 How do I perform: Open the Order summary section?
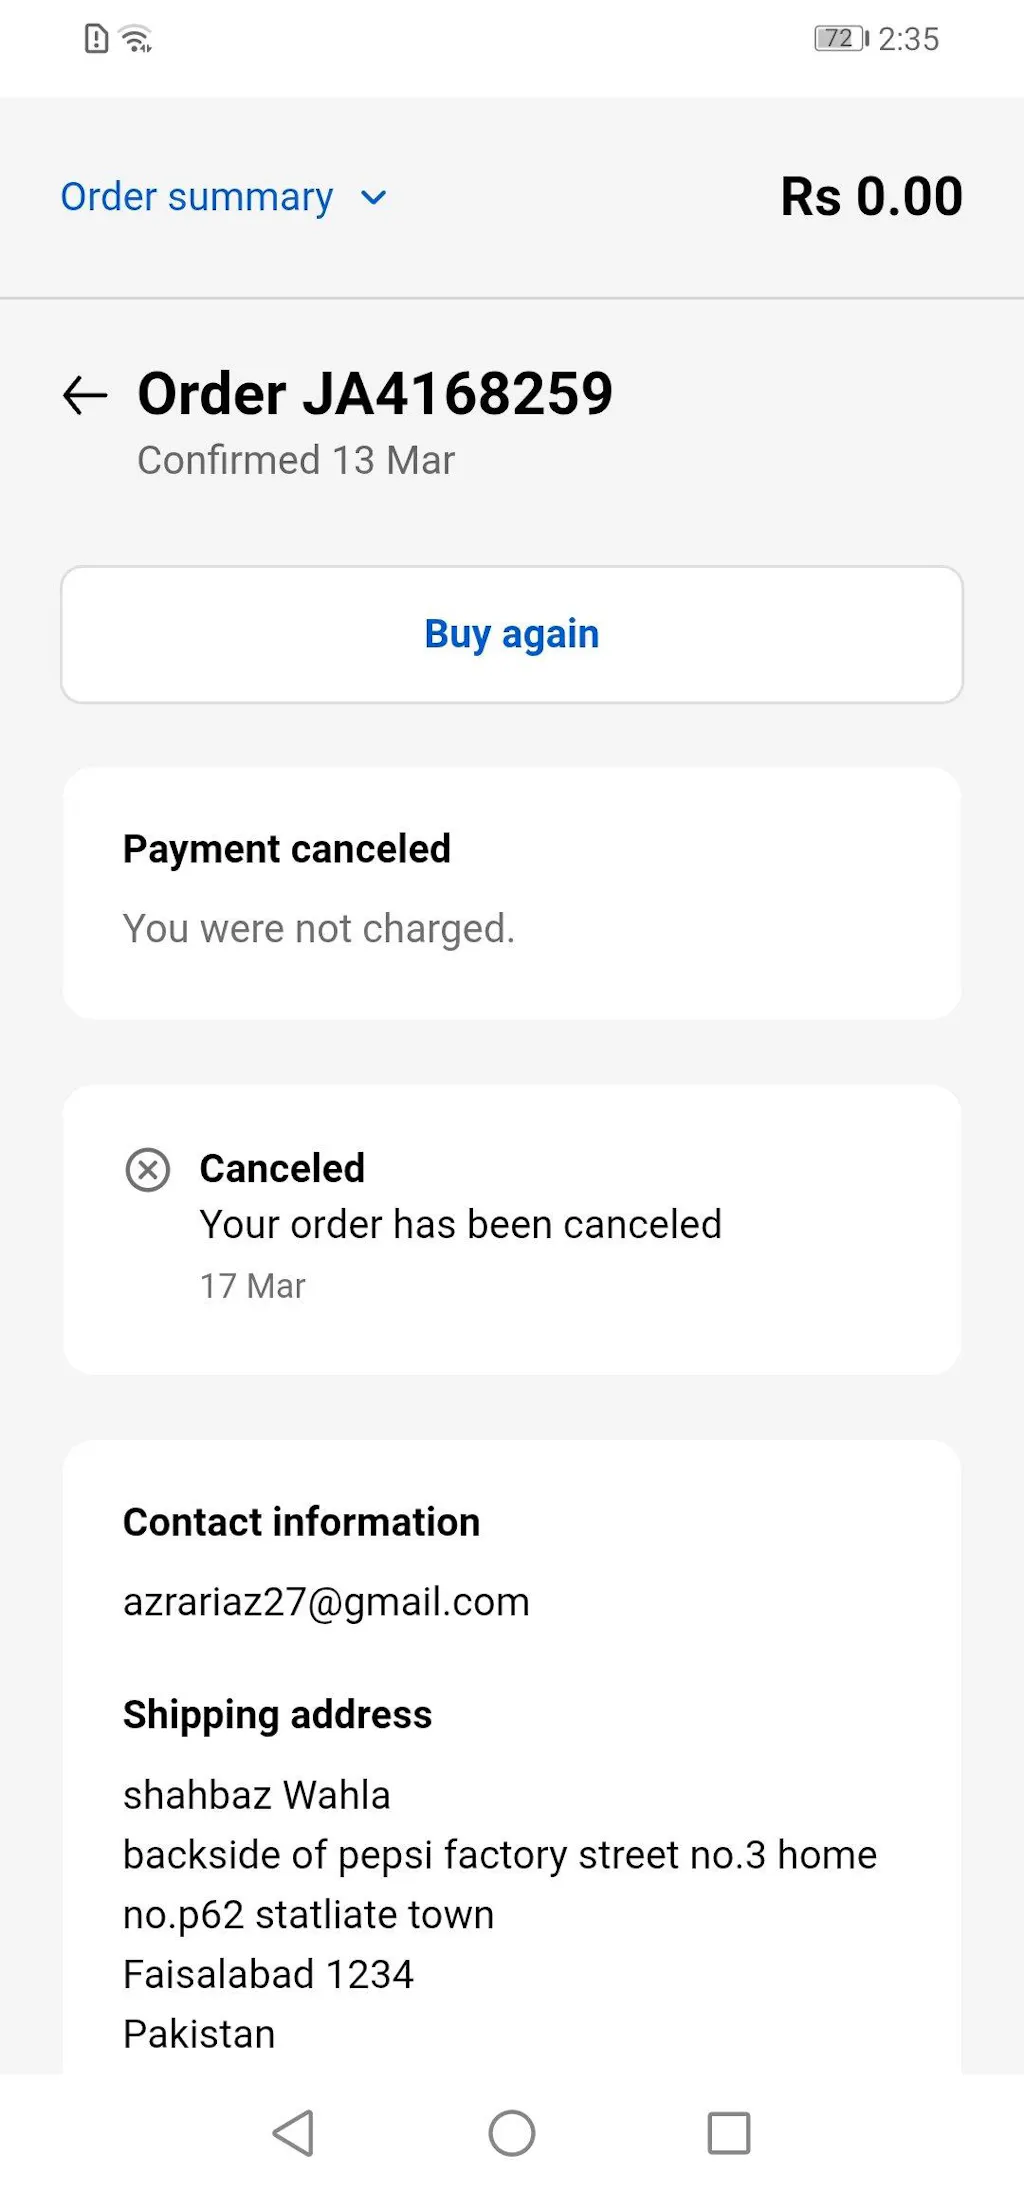tap(197, 197)
